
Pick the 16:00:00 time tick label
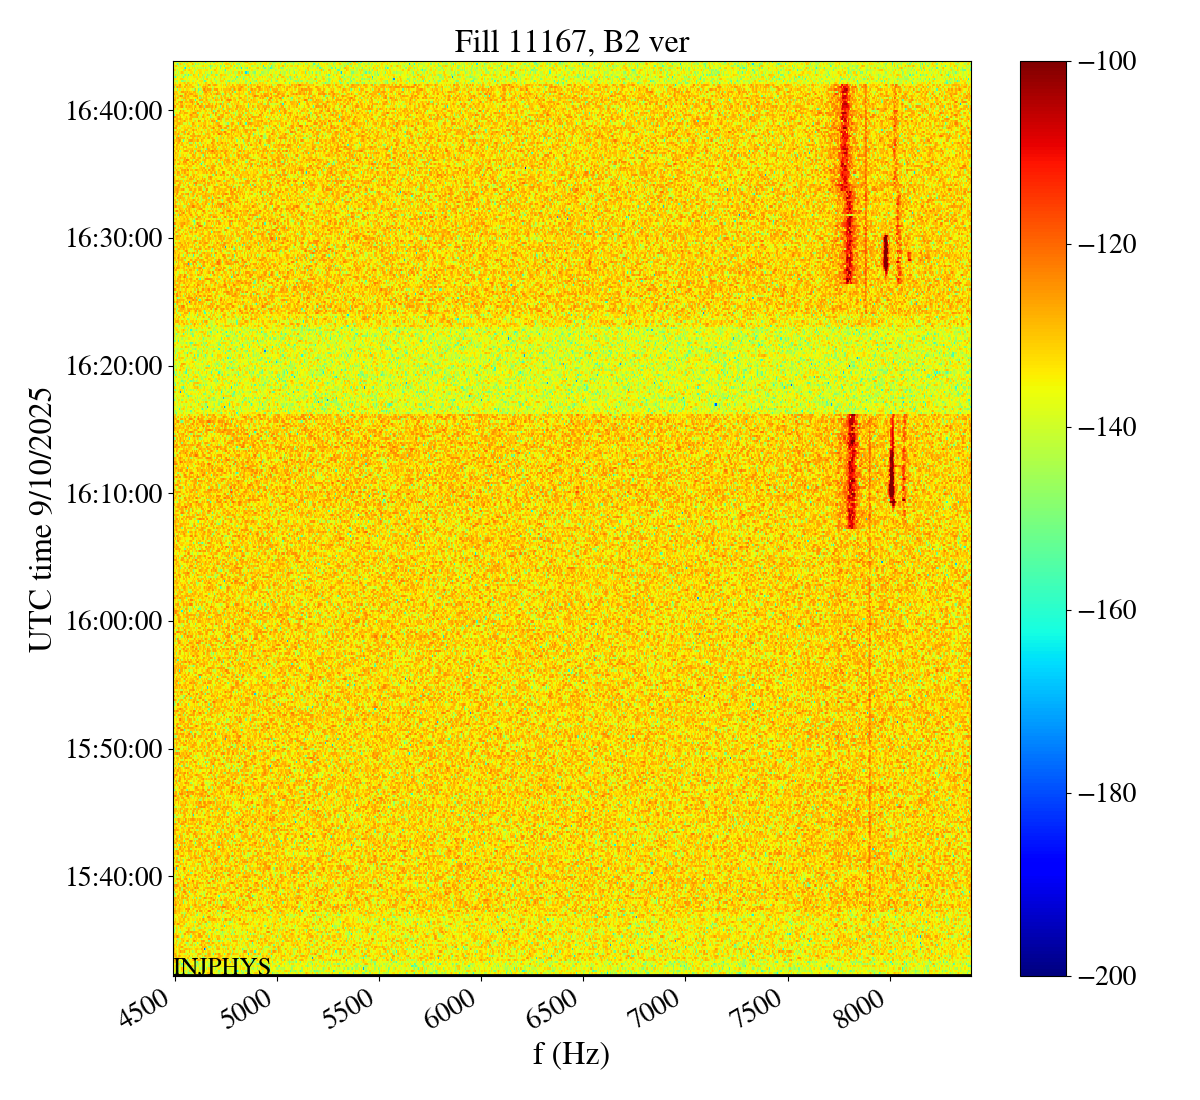point(113,621)
